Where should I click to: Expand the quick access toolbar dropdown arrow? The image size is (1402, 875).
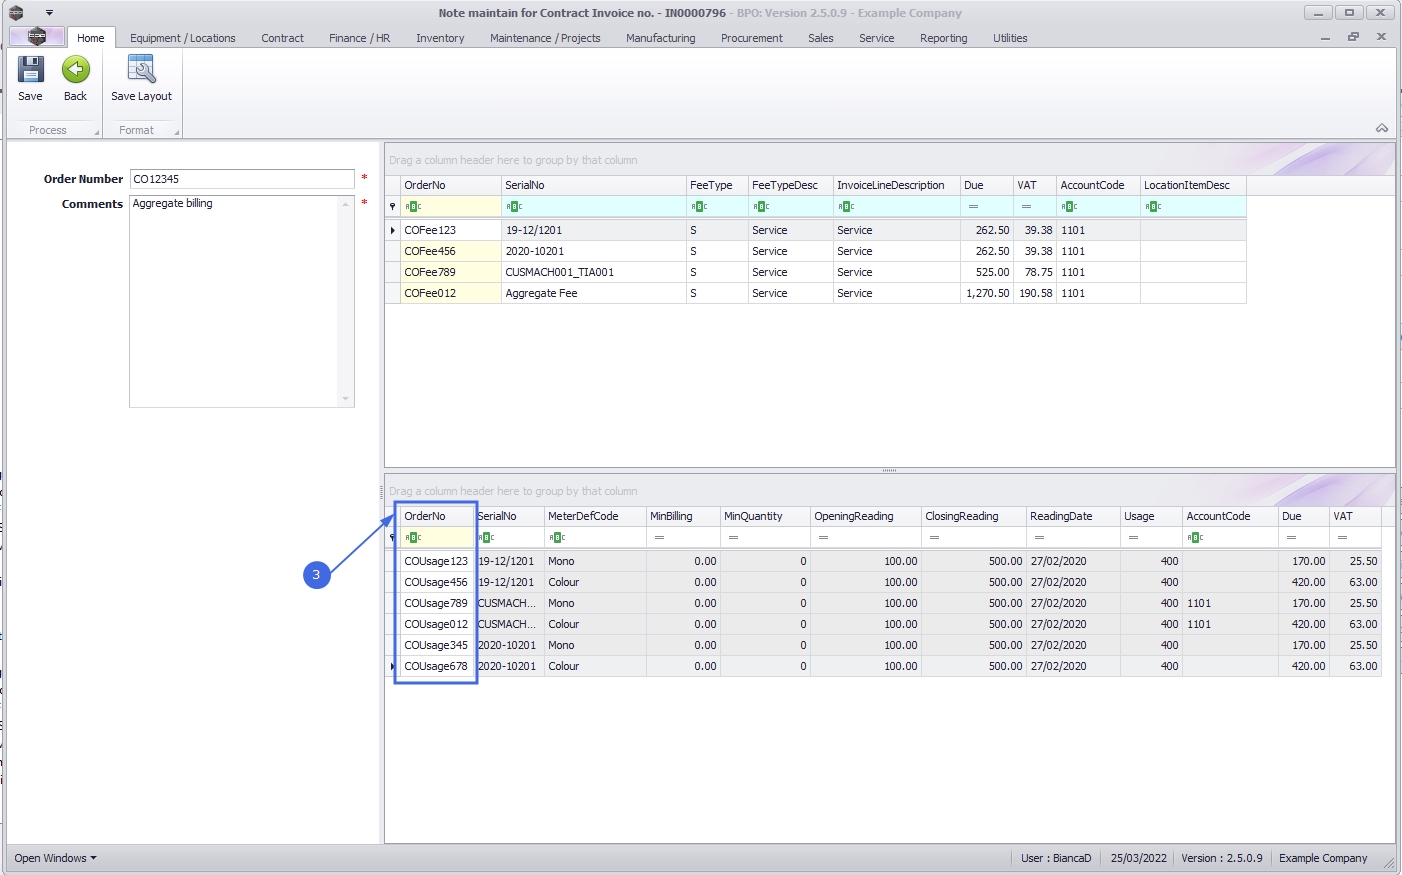pos(49,13)
